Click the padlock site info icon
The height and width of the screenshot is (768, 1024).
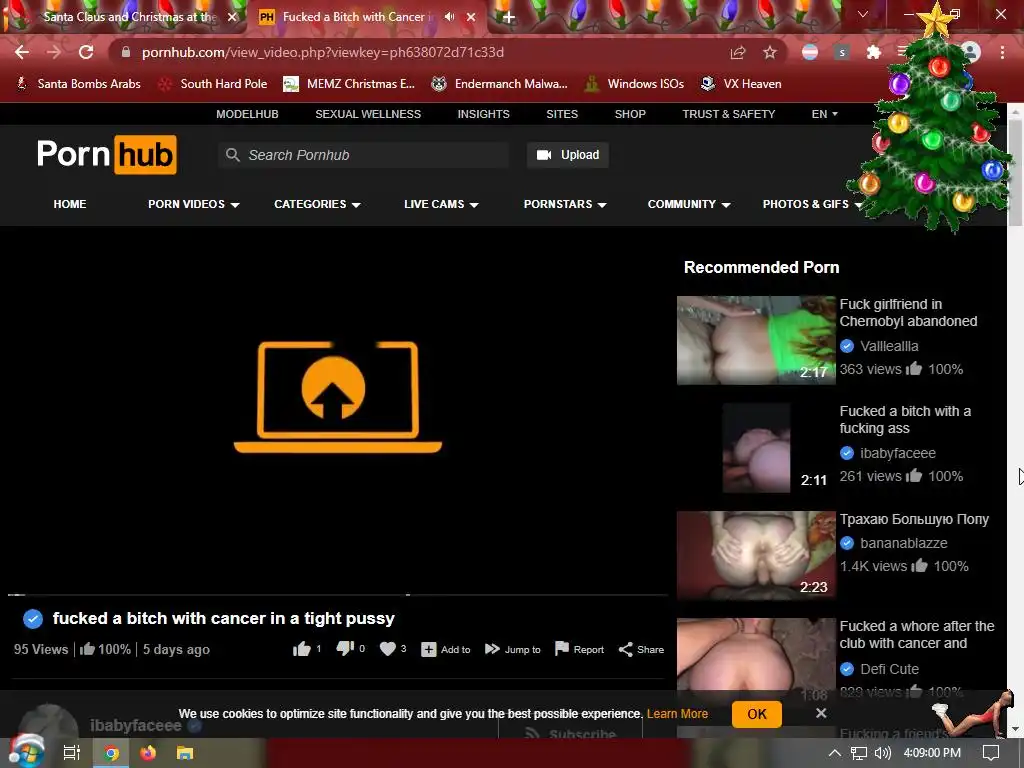(x=126, y=52)
